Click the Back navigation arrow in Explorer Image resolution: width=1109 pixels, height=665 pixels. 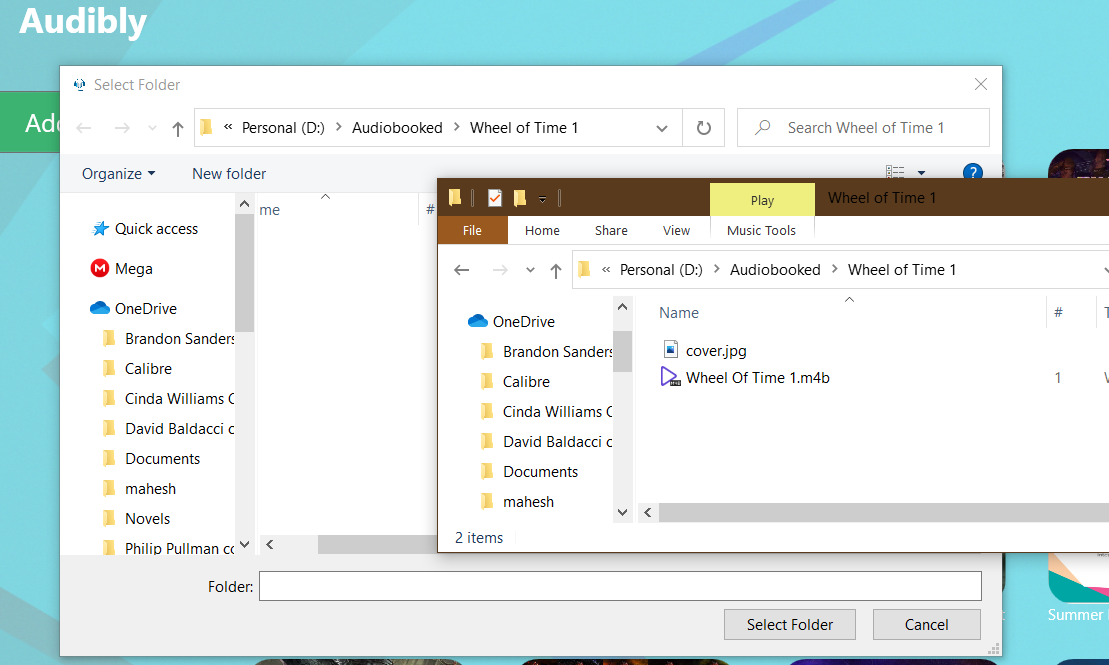tap(461, 269)
